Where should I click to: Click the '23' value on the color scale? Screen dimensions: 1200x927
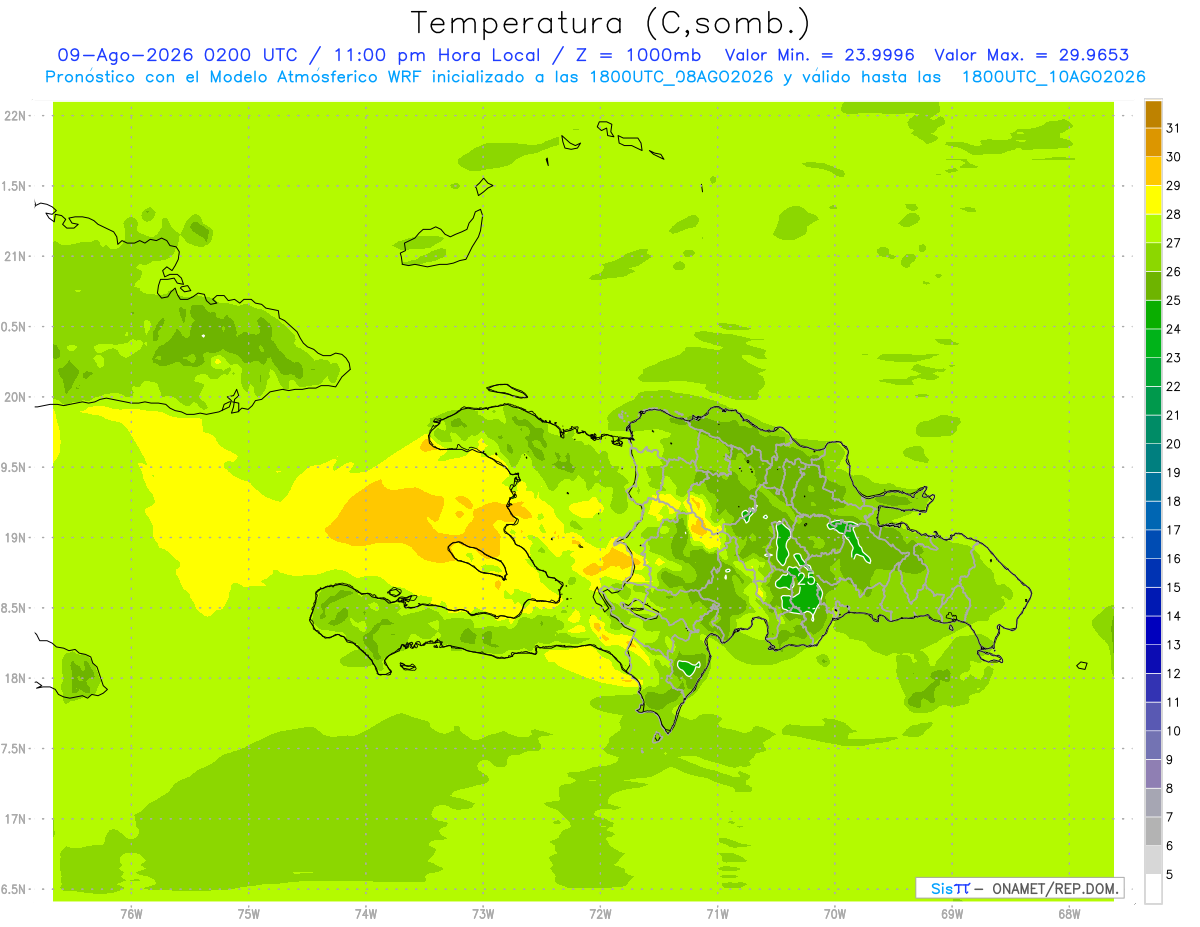pos(1174,358)
